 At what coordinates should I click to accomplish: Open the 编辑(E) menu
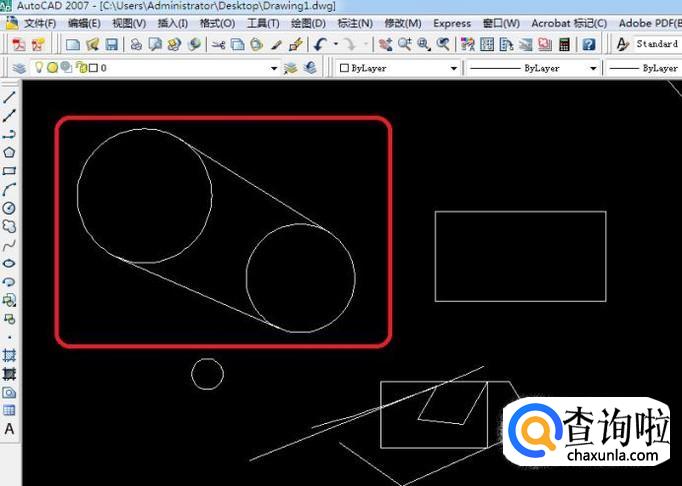coord(84,23)
